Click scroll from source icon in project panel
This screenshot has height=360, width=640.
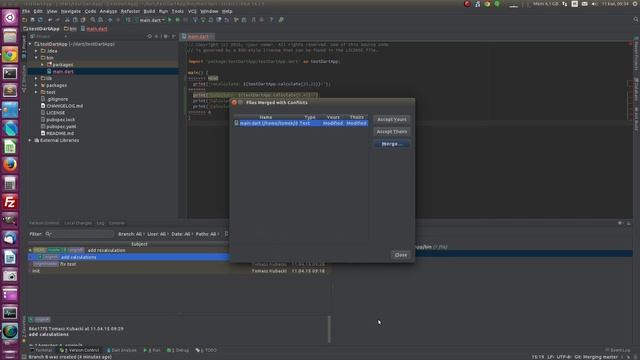pos(149,36)
